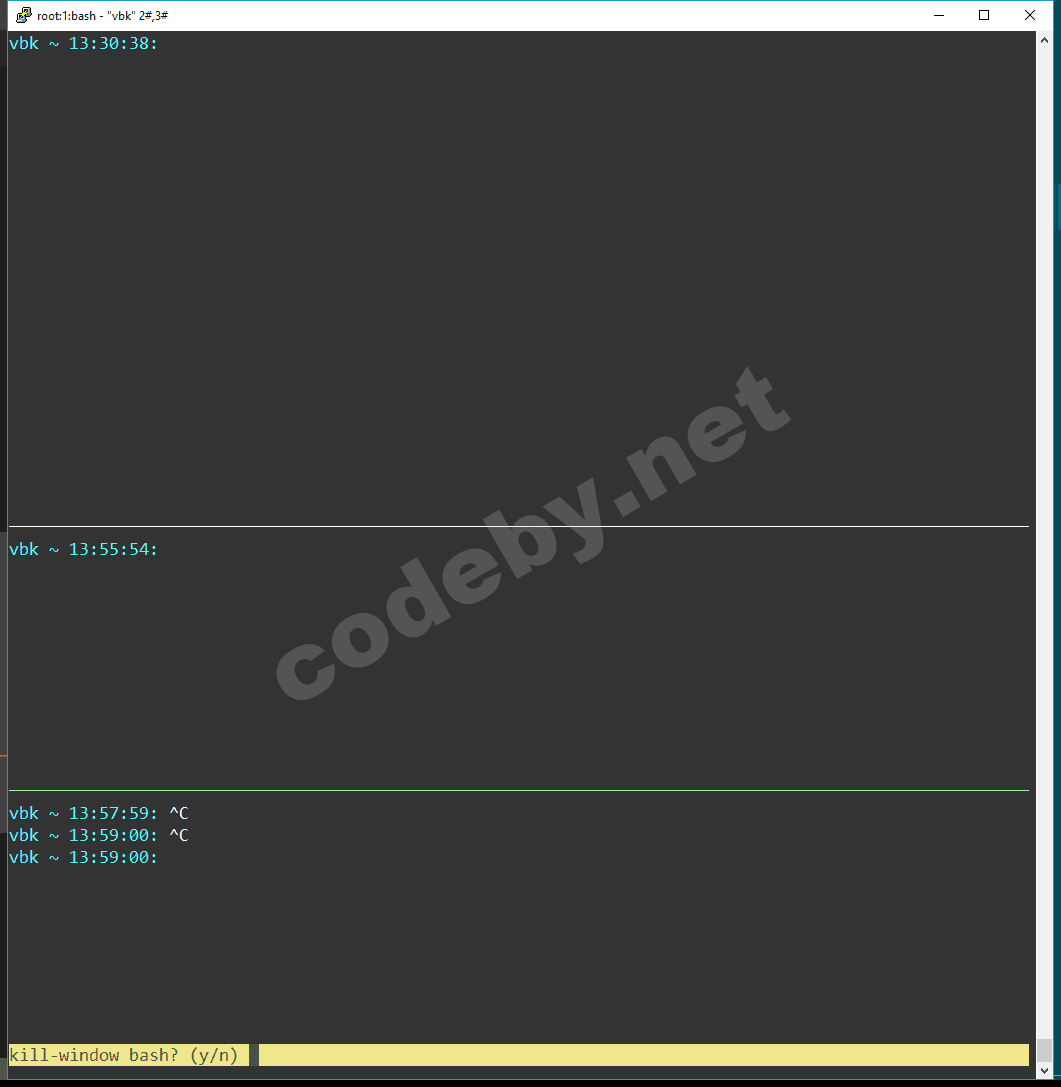Minimize the PuTTY terminal window

pyautogui.click(x=939, y=15)
